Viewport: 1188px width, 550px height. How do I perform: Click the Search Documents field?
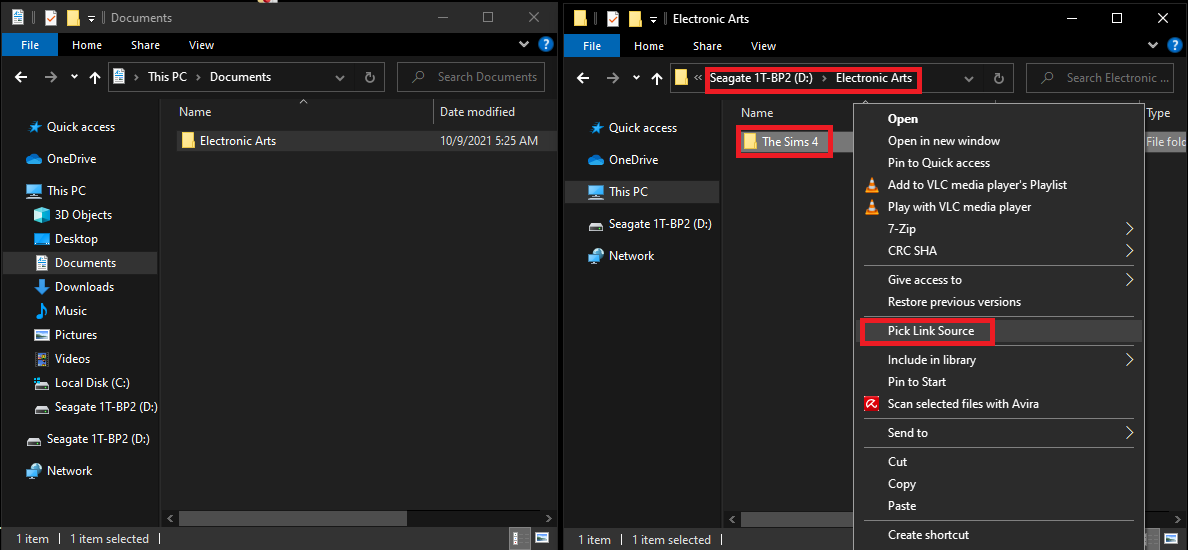(471, 77)
